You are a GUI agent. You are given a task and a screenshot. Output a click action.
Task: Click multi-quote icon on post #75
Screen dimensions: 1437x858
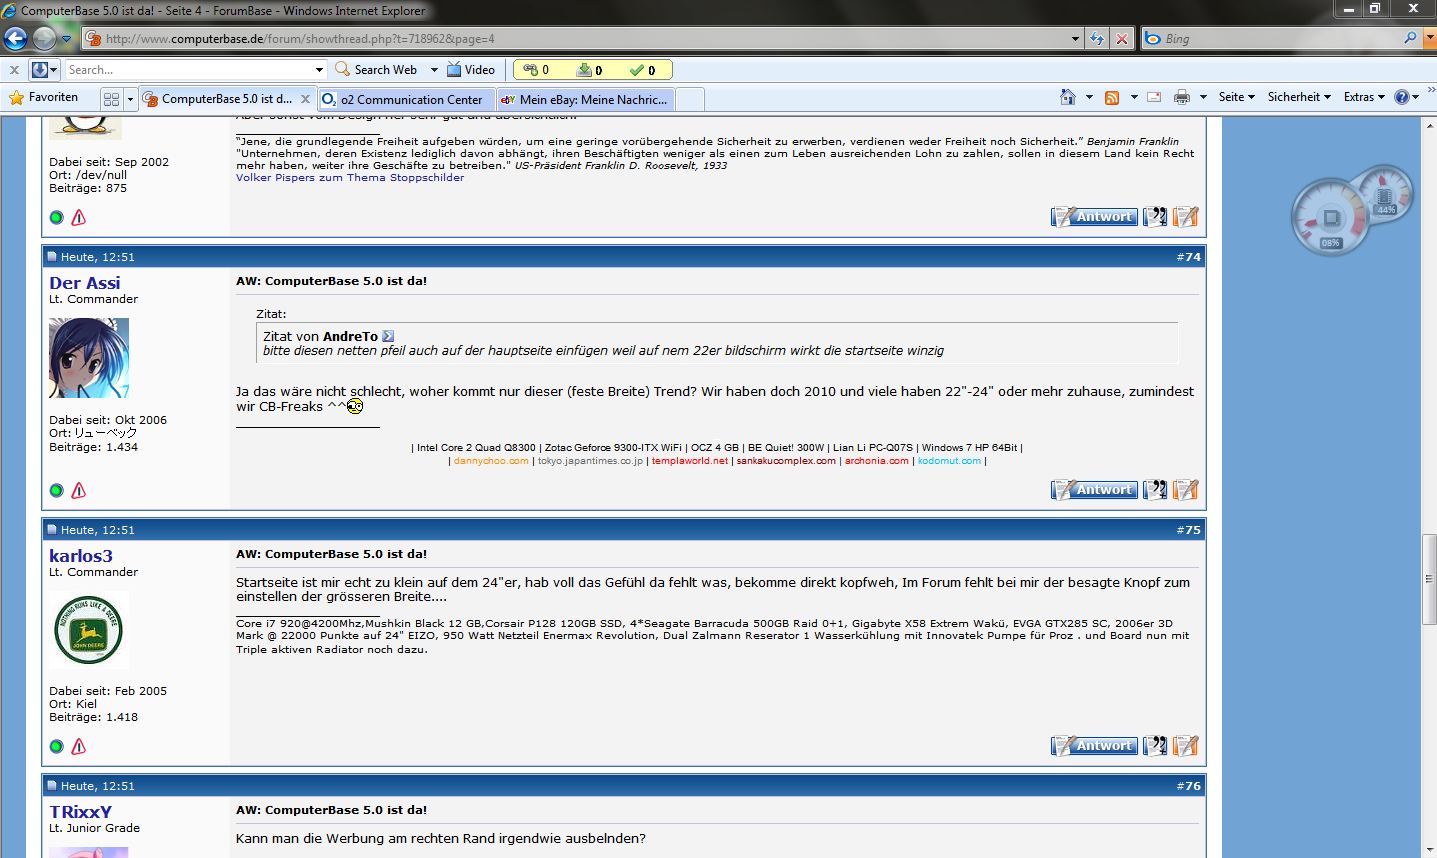click(1155, 746)
